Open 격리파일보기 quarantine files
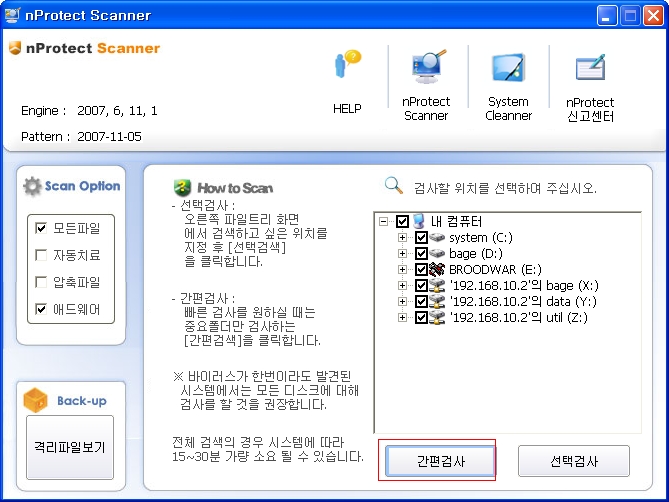 pos(70,447)
